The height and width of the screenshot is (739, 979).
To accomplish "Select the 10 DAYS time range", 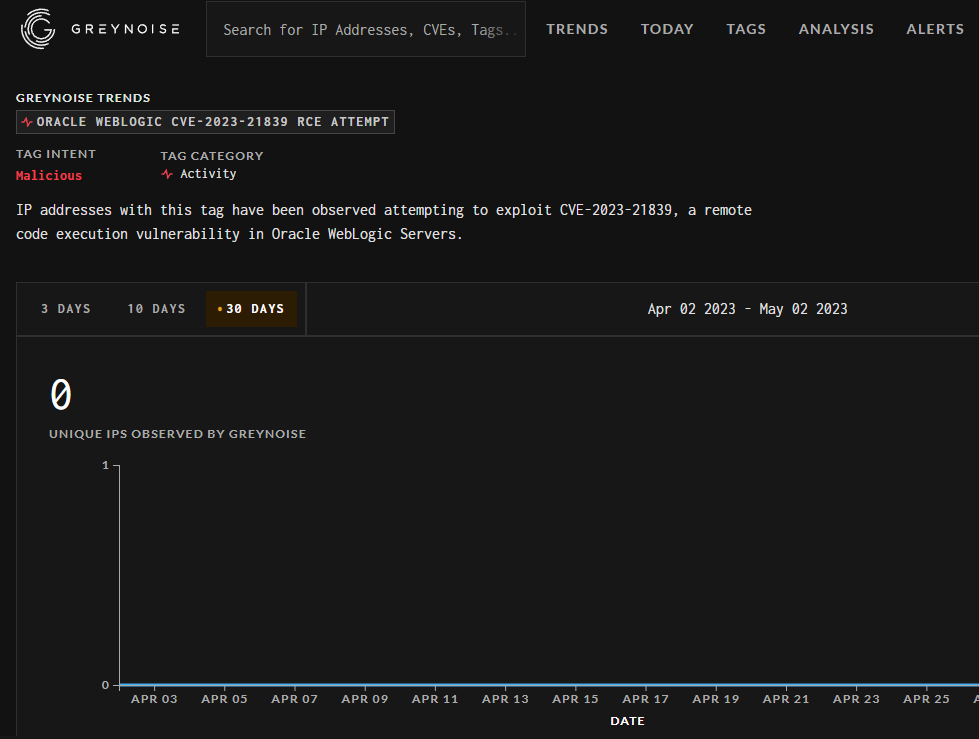I will tap(156, 309).
